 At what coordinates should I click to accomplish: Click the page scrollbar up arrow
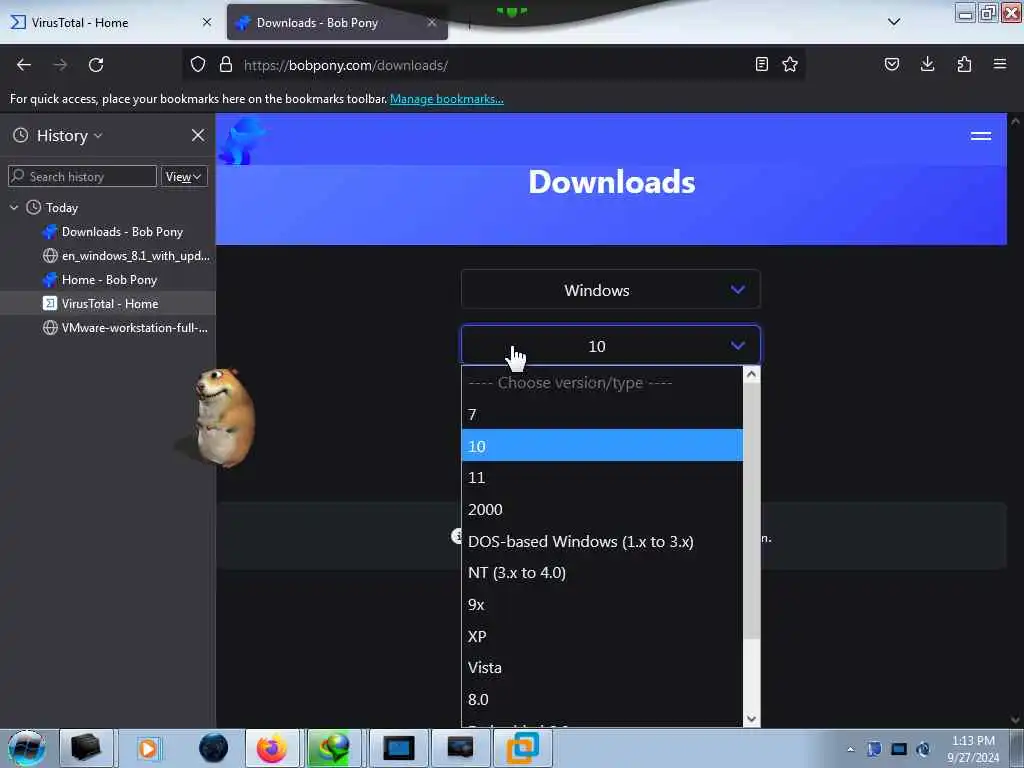tap(1016, 121)
